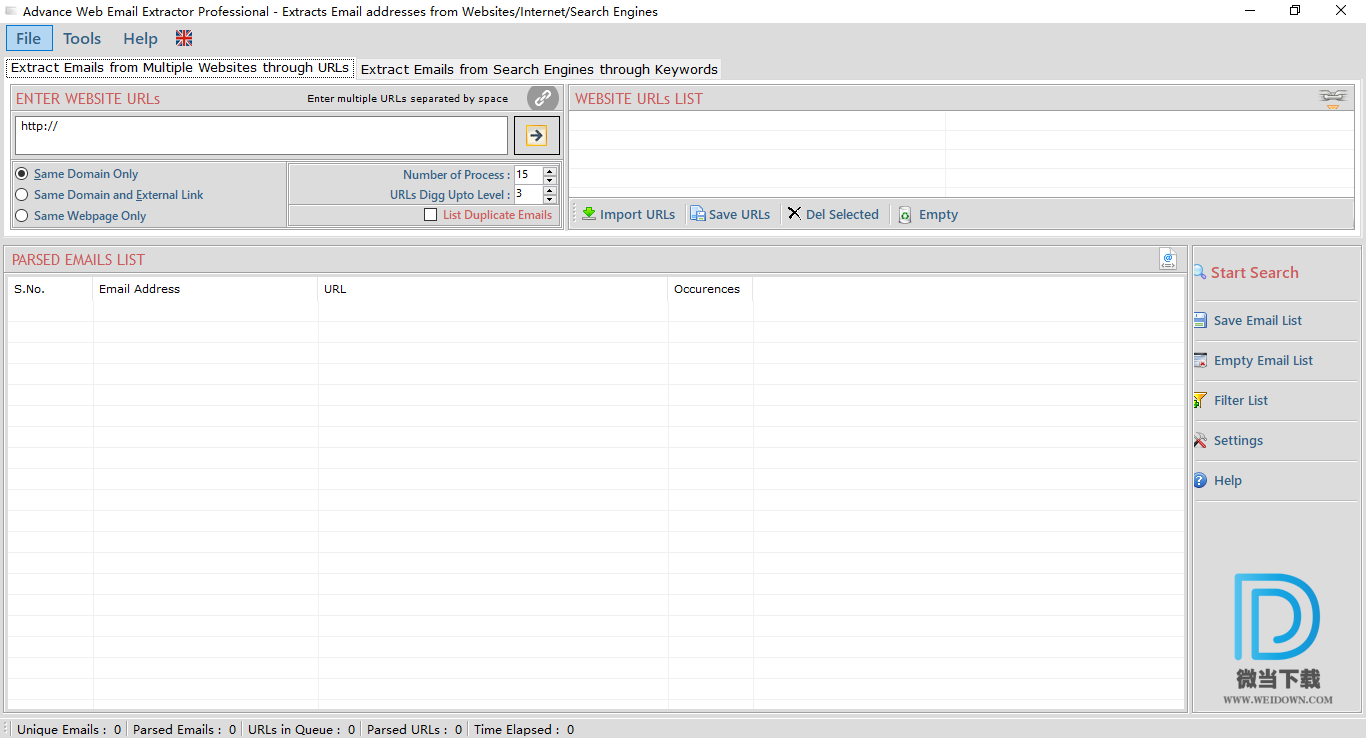The width and height of the screenshot is (1366, 738).
Task: Click the Settings tools icon
Action: click(x=1201, y=440)
